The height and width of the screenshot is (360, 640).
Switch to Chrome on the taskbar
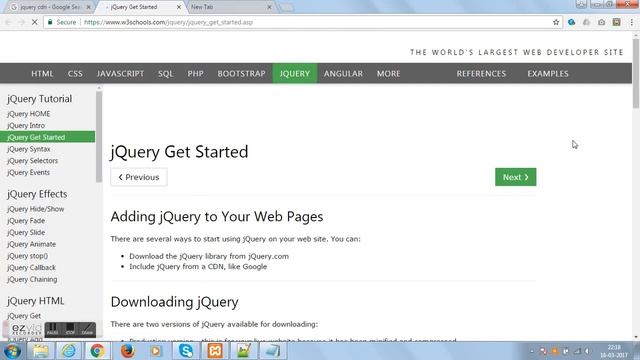pyautogui.click(x=97, y=351)
